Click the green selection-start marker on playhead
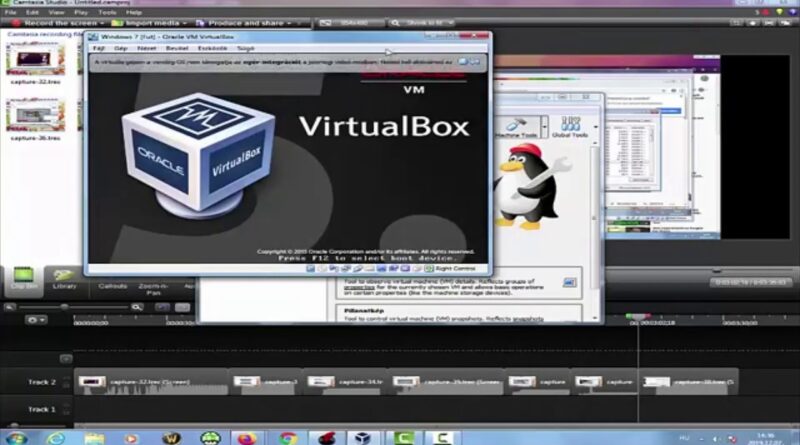 click(x=630, y=317)
